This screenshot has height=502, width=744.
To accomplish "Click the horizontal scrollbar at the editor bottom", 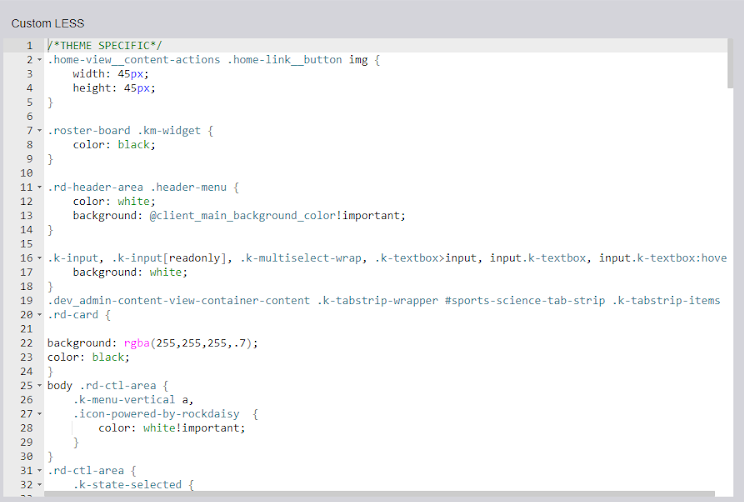I will pyautogui.click(x=379, y=494).
